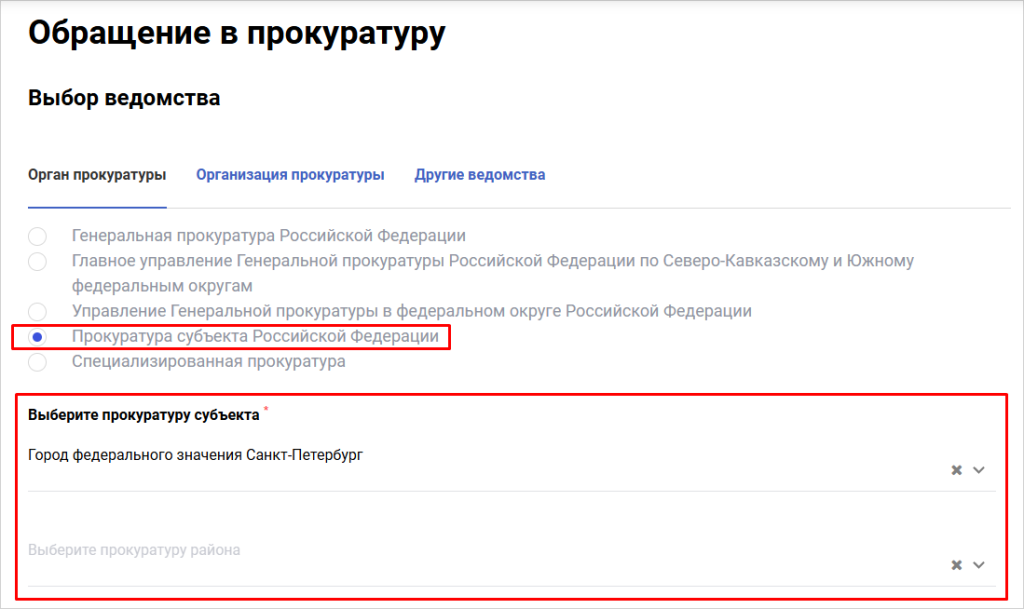
Task: Select the Специализированная прокуратура radio circle
Action: click(37, 362)
